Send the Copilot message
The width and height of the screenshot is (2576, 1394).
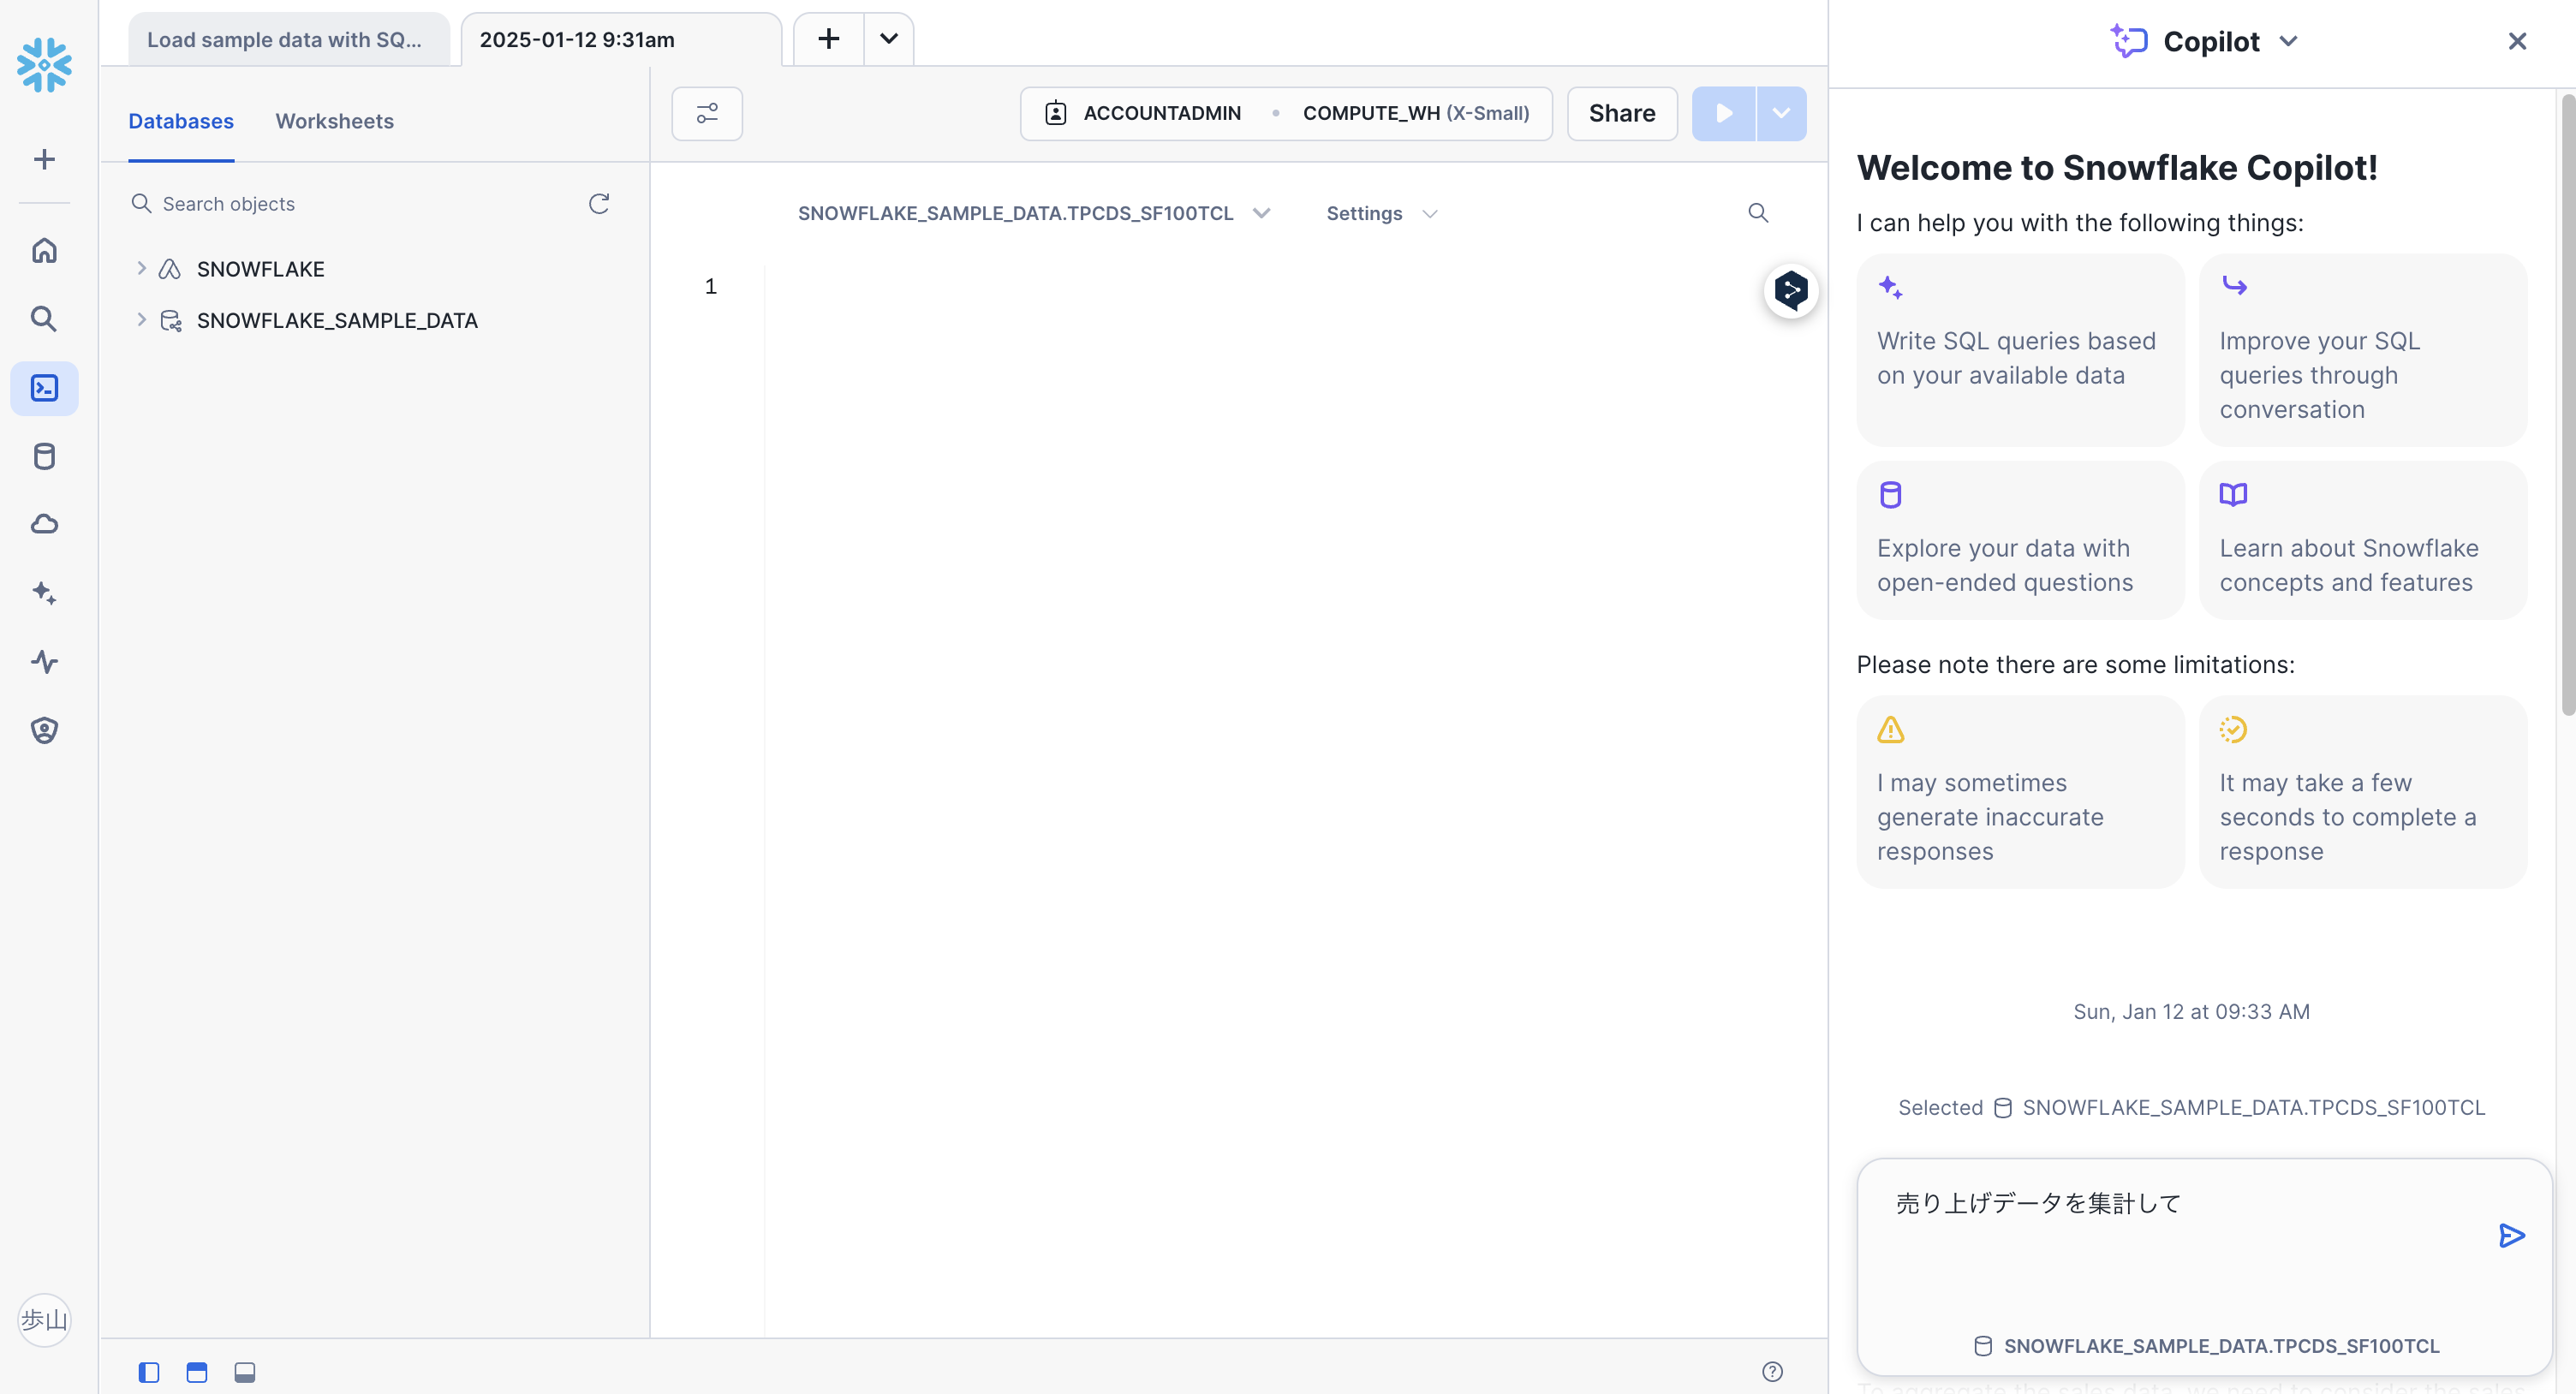tap(2510, 1235)
